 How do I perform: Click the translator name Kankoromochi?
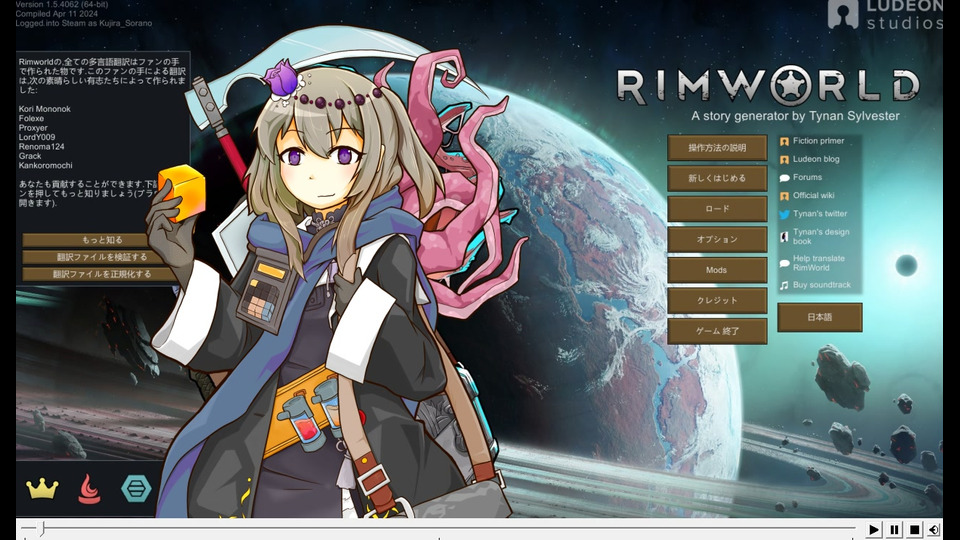(x=45, y=165)
